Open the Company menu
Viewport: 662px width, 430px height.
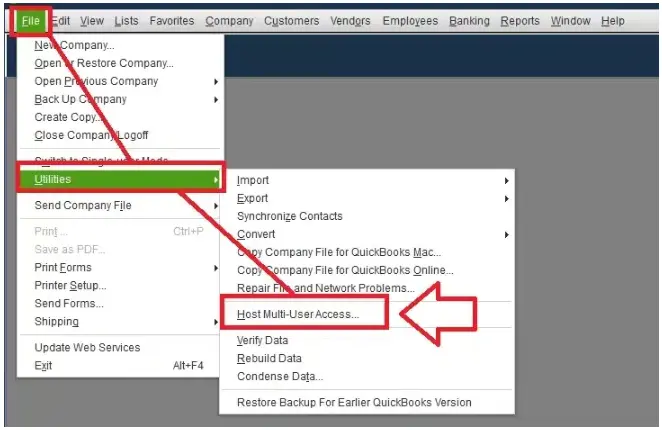(229, 21)
